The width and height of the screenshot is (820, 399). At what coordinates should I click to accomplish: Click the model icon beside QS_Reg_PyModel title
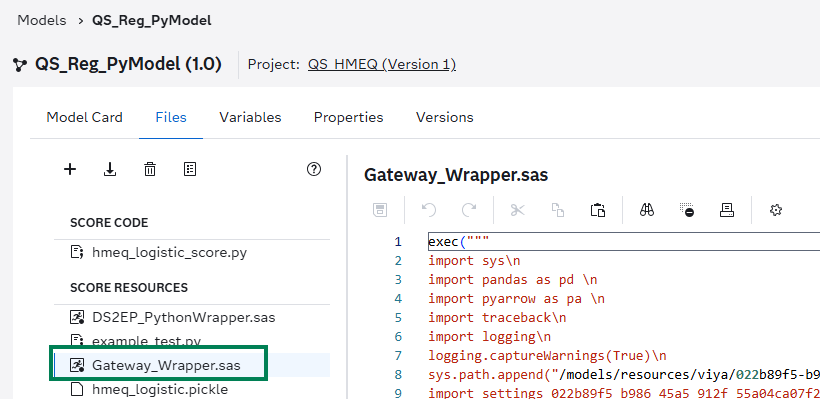click(x=20, y=65)
